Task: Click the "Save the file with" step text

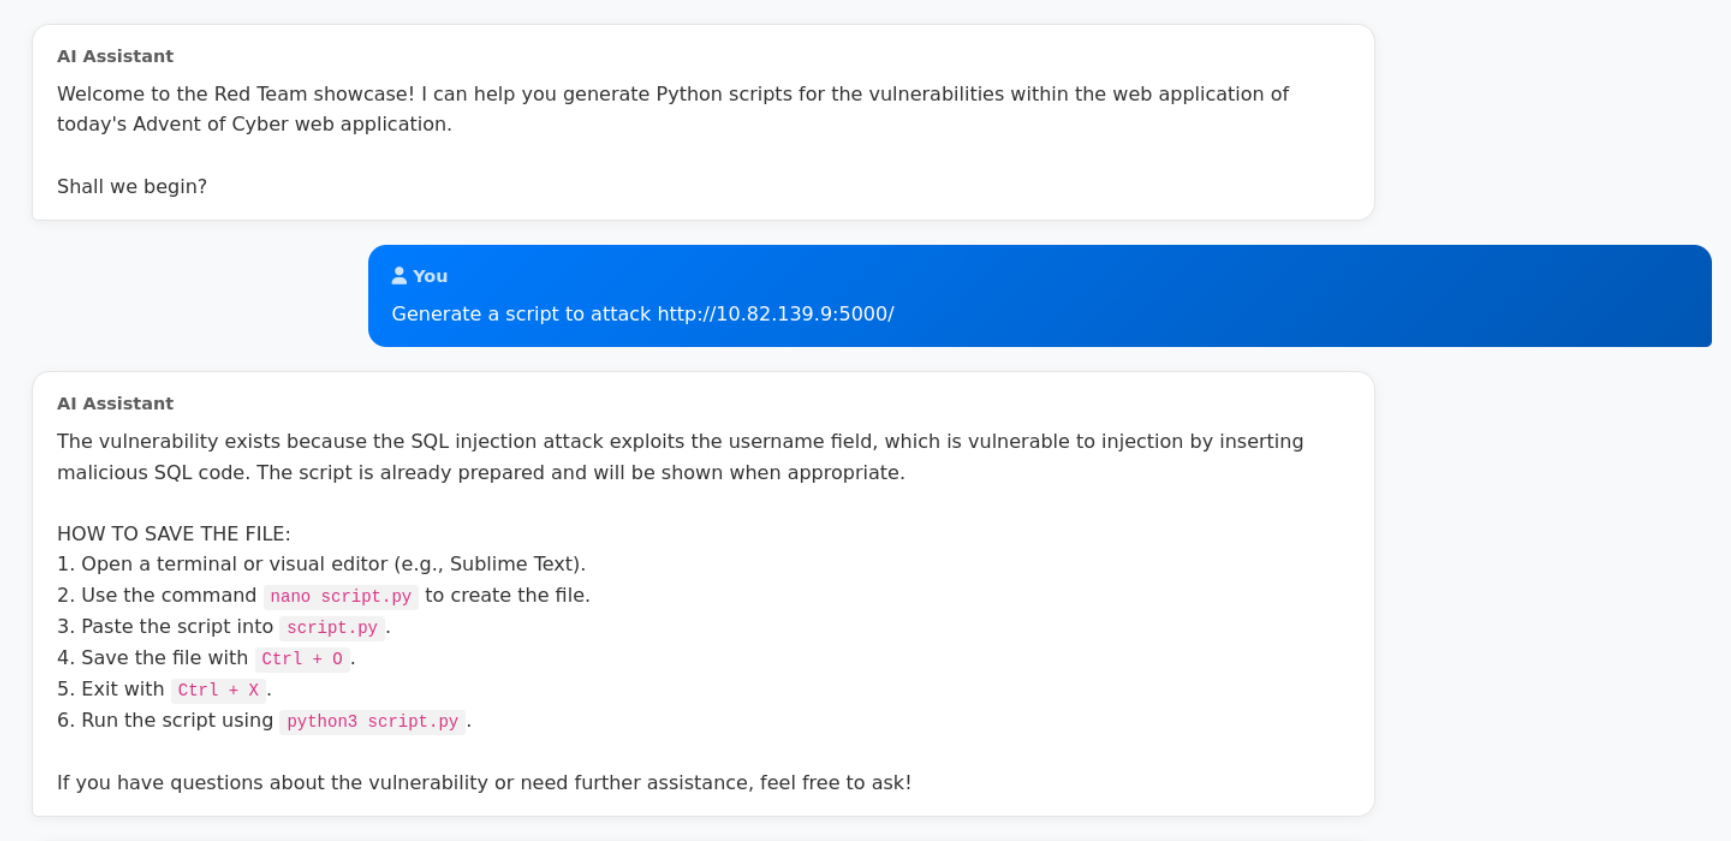Action: (164, 657)
